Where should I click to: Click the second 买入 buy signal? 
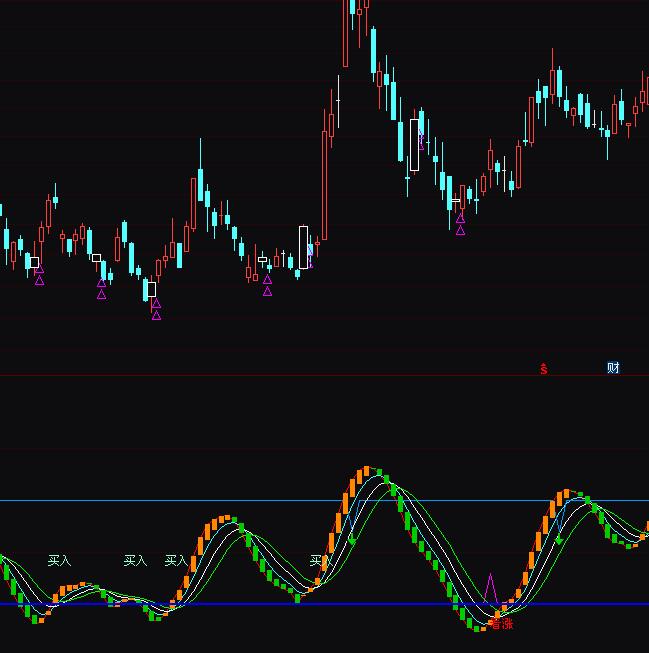(135, 561)
